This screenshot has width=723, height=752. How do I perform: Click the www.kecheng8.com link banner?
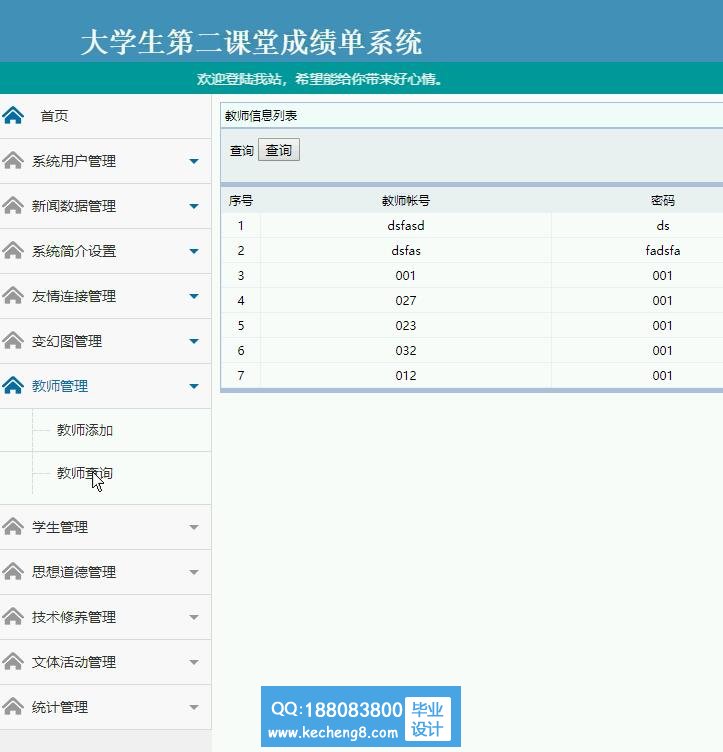click(x=333, y=732)
